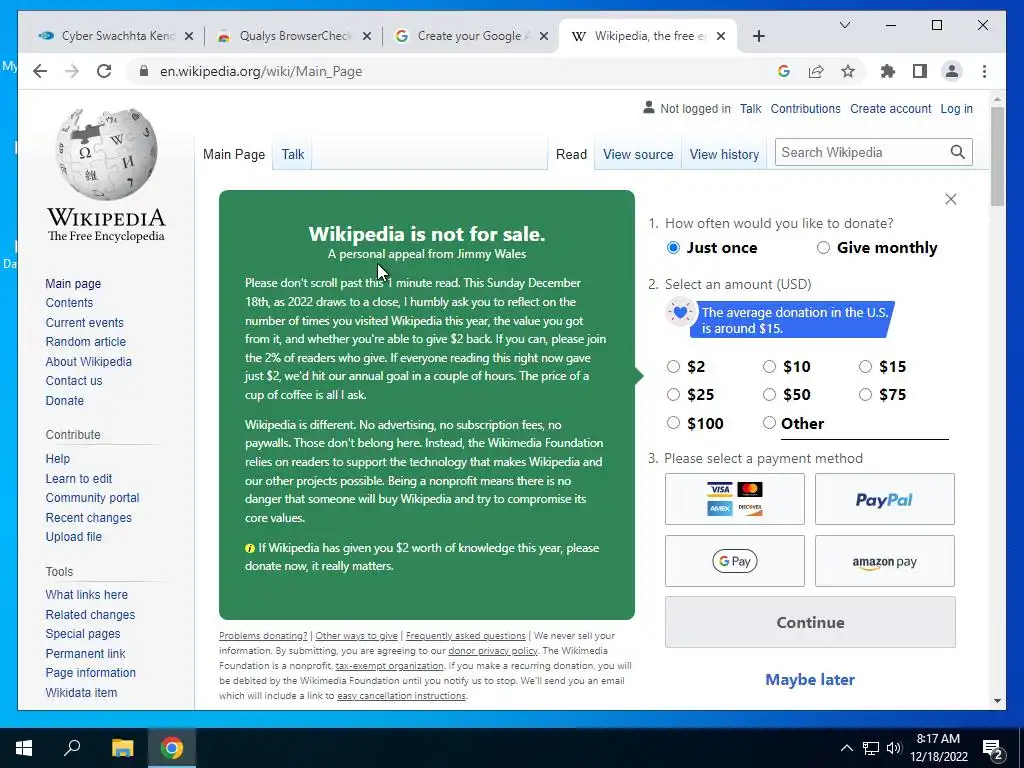The height and width of the screenshot is (768, 1024).
Task: Open the View source tab
Action: point(638,155)
